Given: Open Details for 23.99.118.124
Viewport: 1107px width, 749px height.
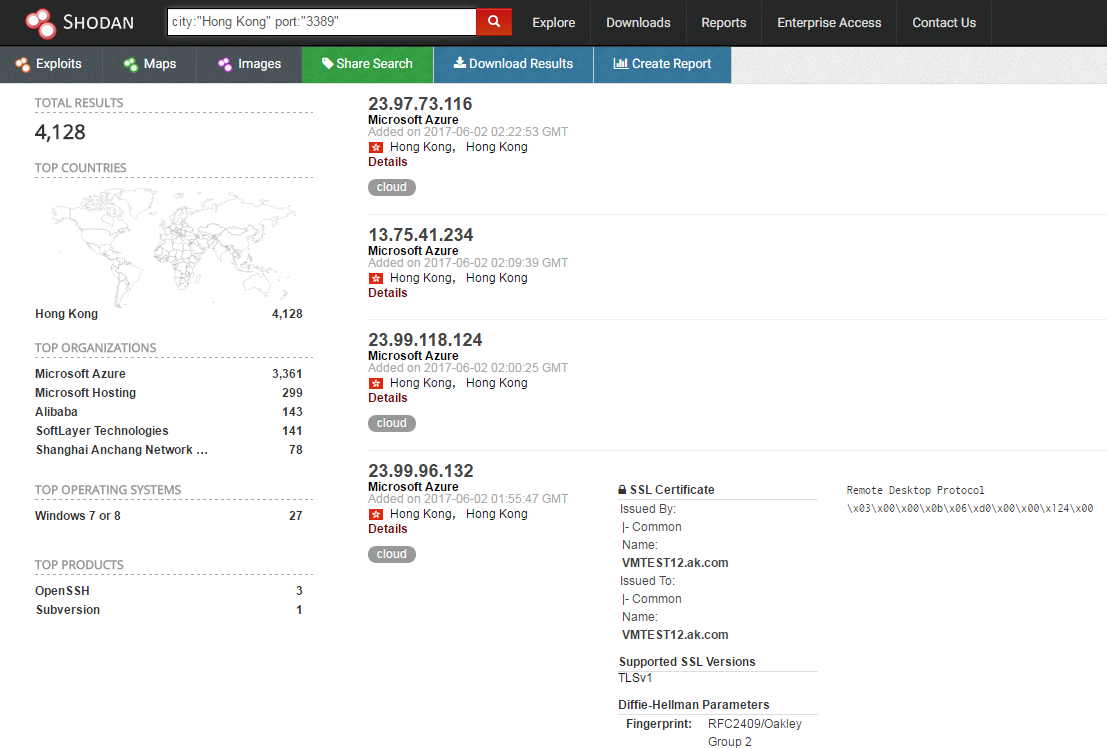Looking at the screenshot, I should click(388, 397).
